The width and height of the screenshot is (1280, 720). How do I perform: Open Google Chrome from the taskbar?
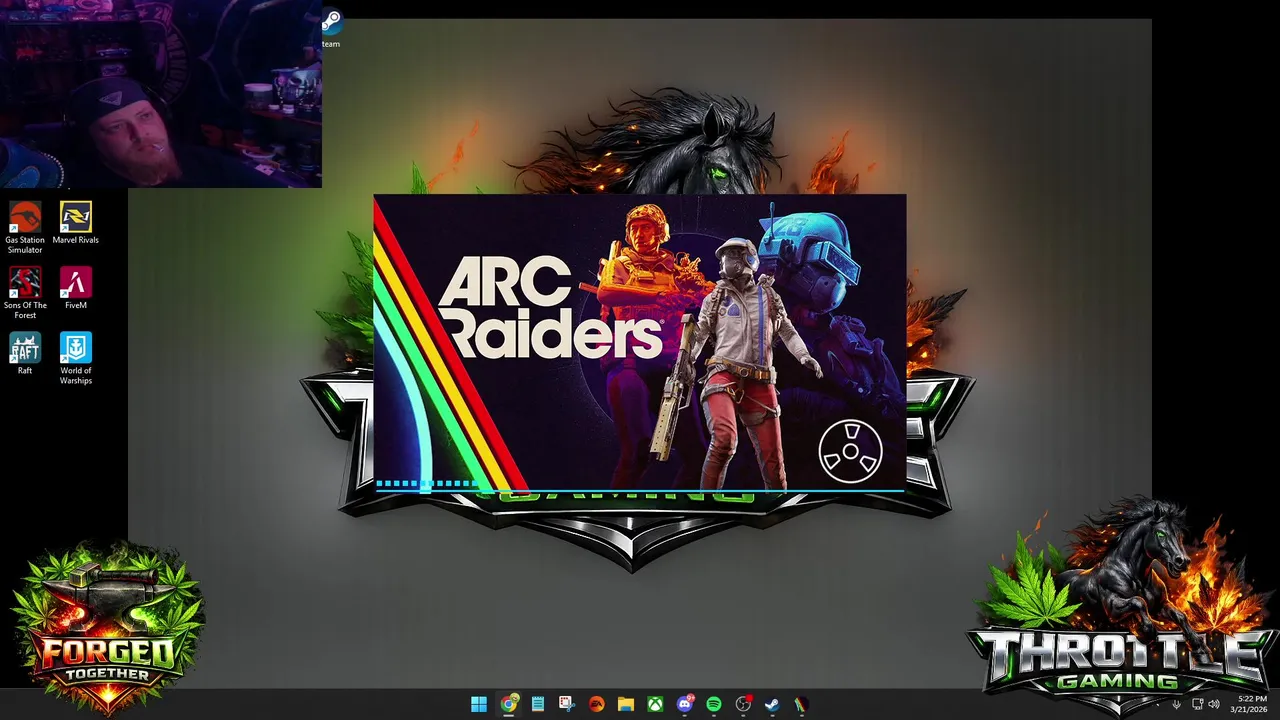click(509, 704)
